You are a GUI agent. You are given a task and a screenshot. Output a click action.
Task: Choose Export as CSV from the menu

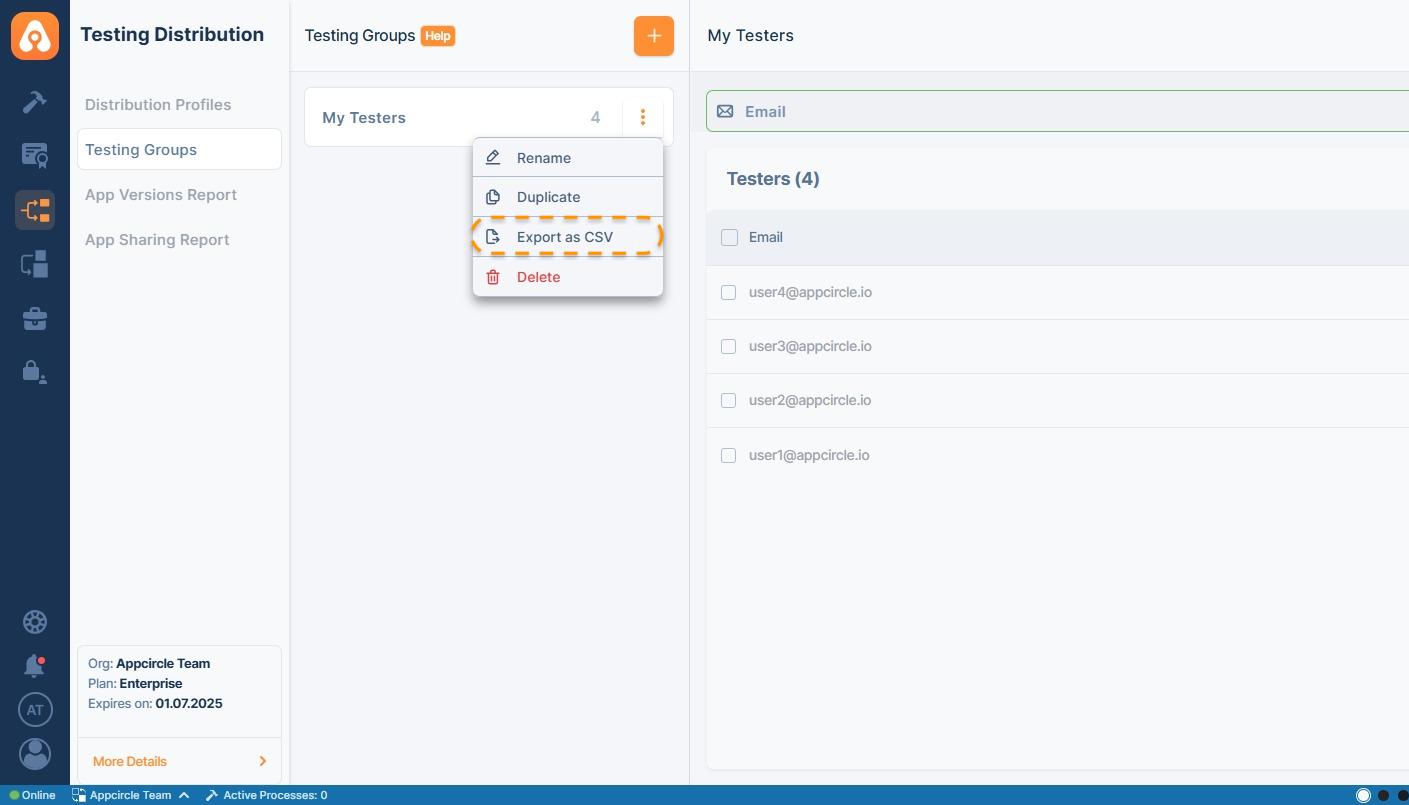pyautogui.click(x=565, y=238)
